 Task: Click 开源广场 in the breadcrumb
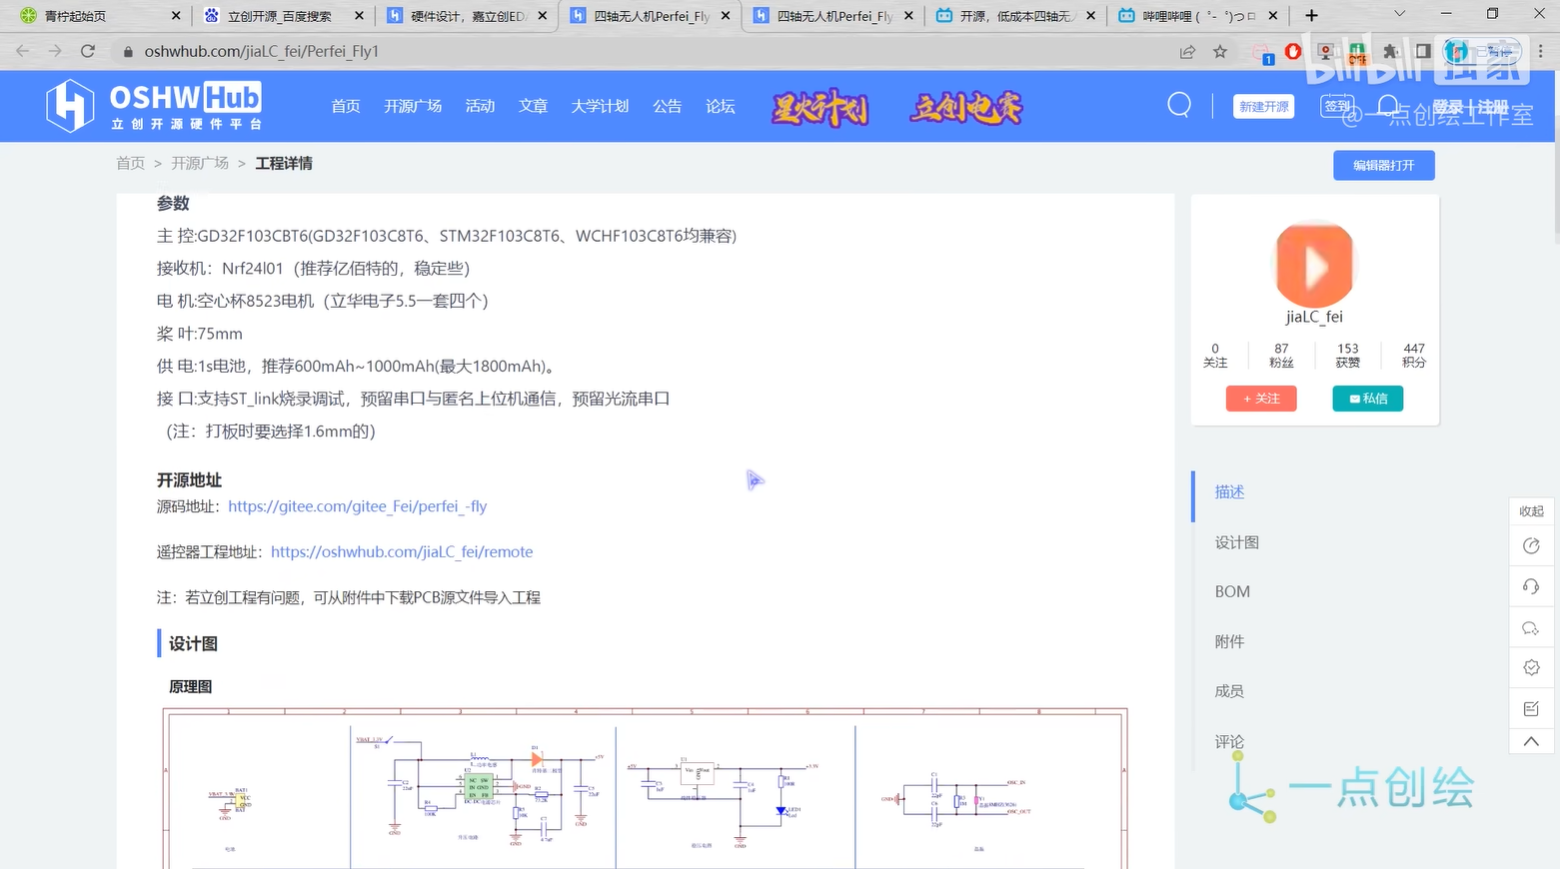click(200, 163)
